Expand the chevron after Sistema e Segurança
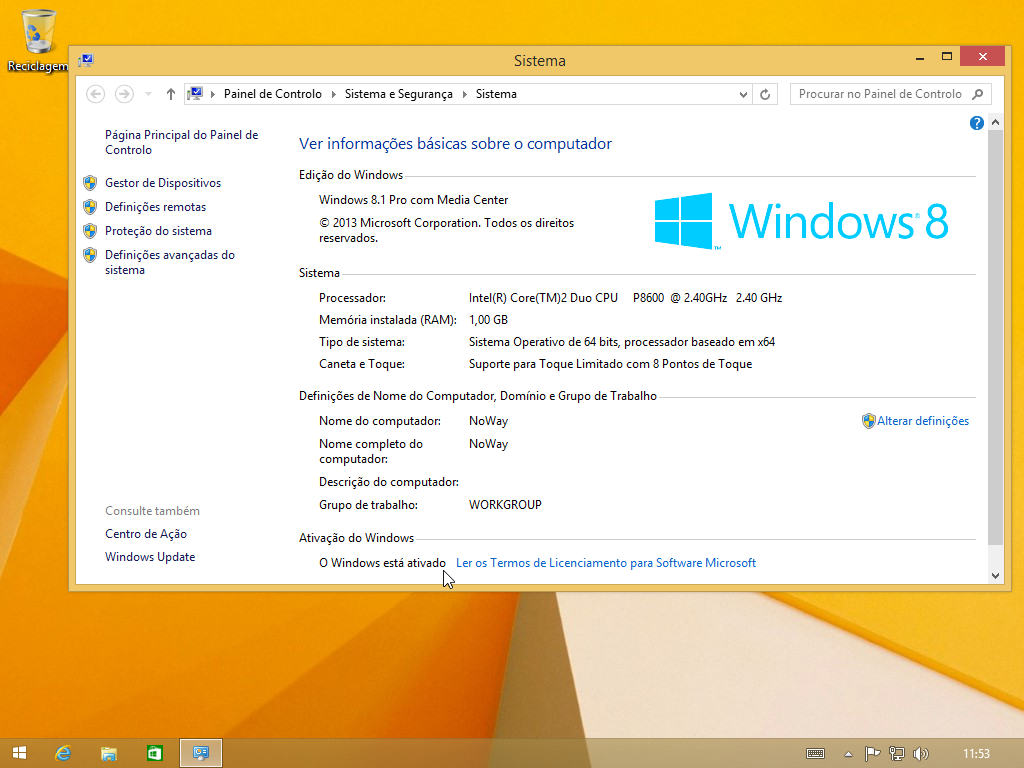This screenshot has height=768, width=1024. click(464, 94)
